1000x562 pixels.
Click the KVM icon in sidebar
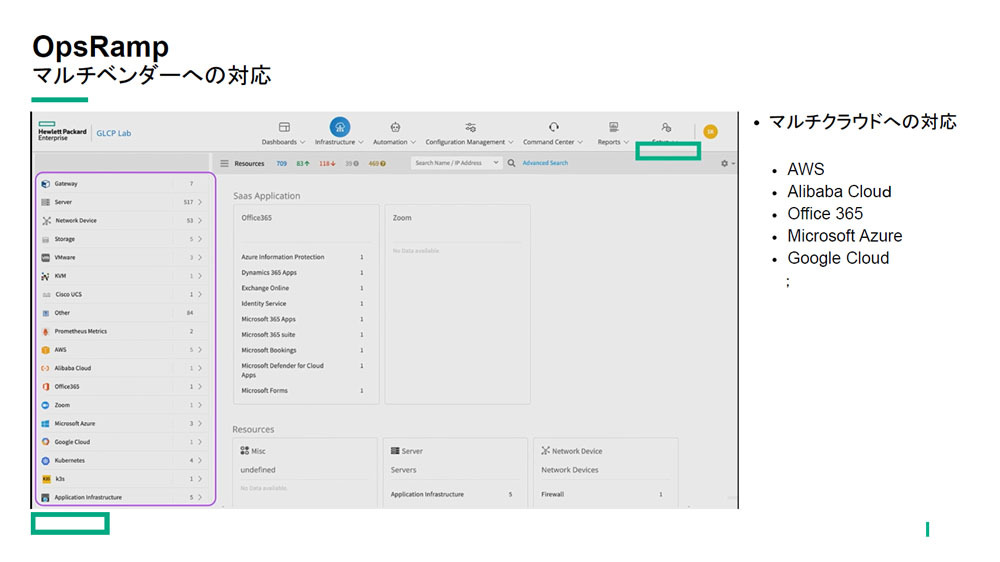click(45, 276)
